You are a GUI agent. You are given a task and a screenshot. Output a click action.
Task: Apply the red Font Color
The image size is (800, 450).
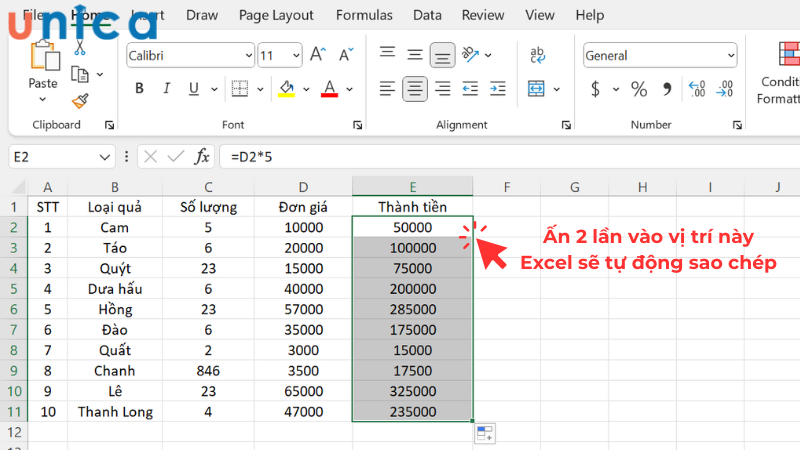click(330, 89)
